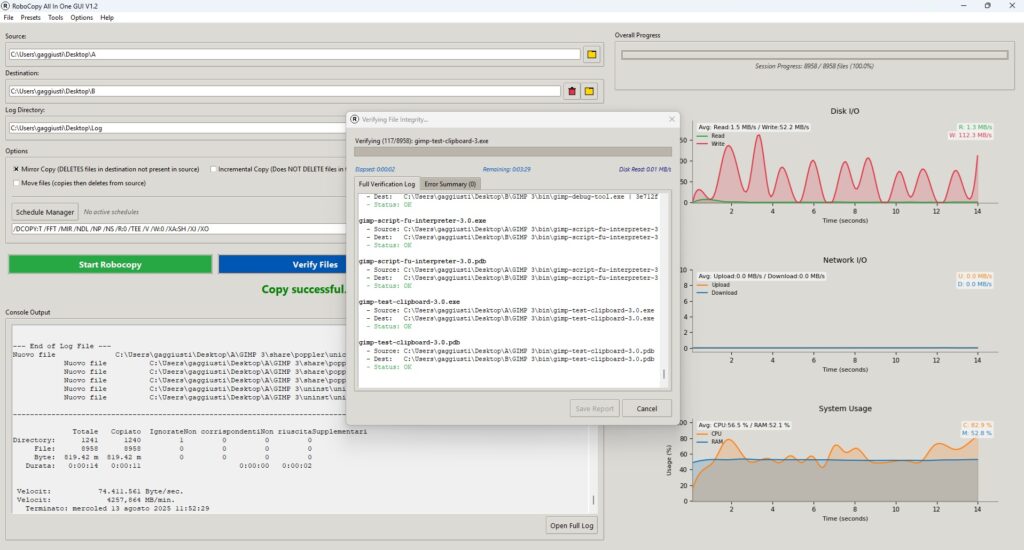Click RoboCopy app icon in title bar

tap(6, 6)
